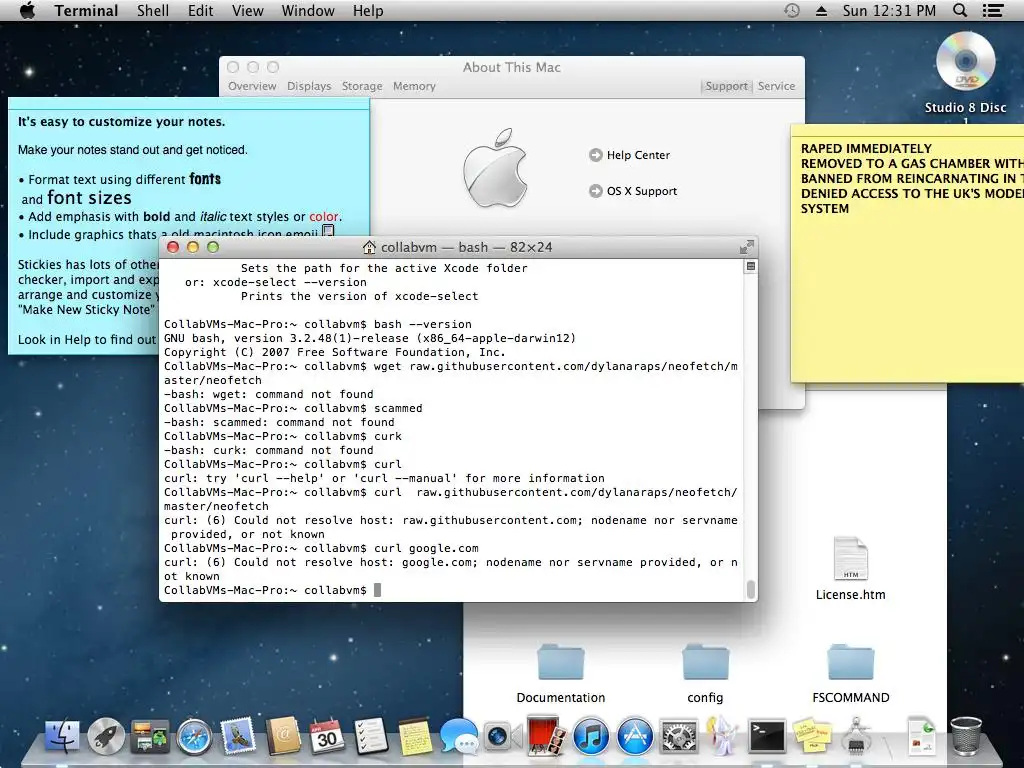
Task: Open the Documentation folder
Action: pyautogui.click(x=560, y=663)
